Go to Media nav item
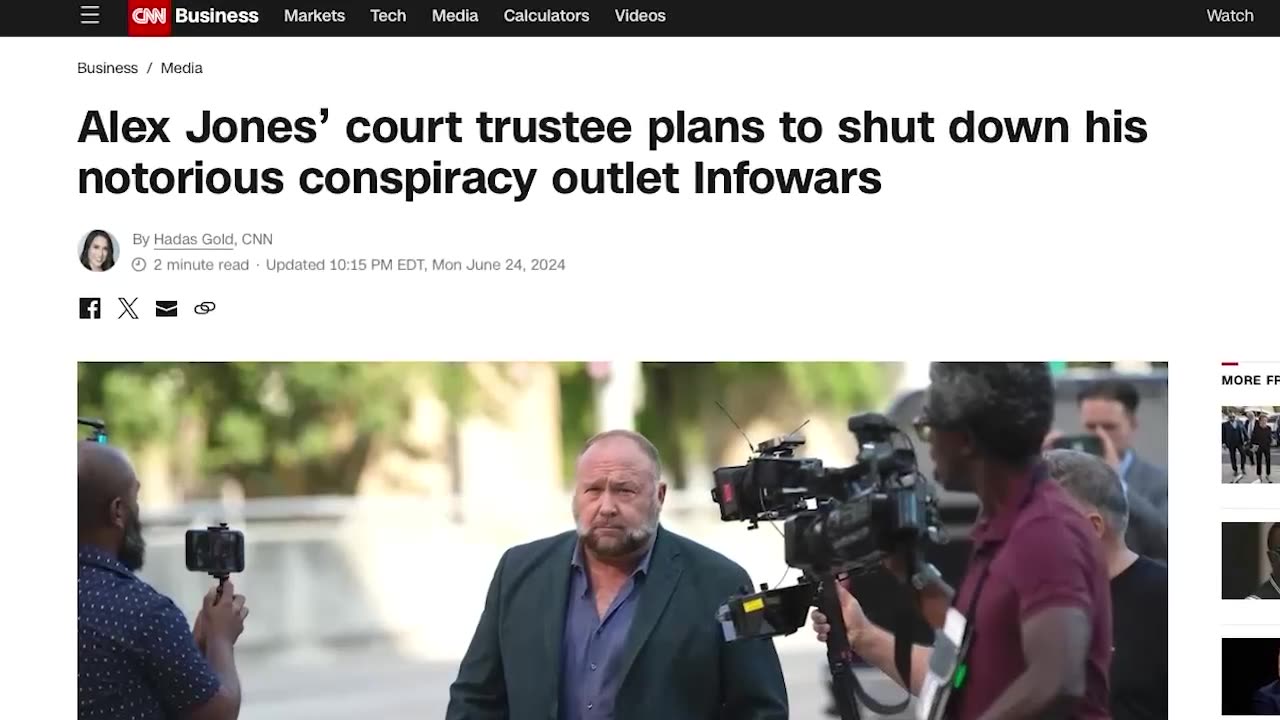 (455, 16)
